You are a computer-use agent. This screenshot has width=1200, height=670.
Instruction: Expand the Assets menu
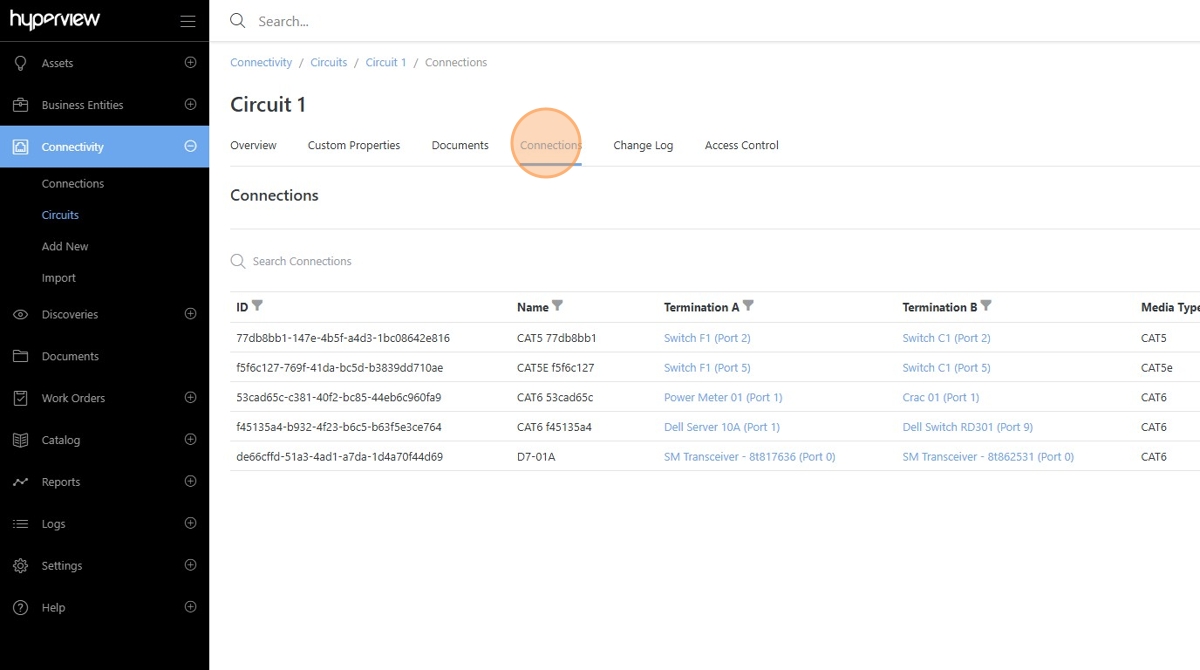click(190, 63)
